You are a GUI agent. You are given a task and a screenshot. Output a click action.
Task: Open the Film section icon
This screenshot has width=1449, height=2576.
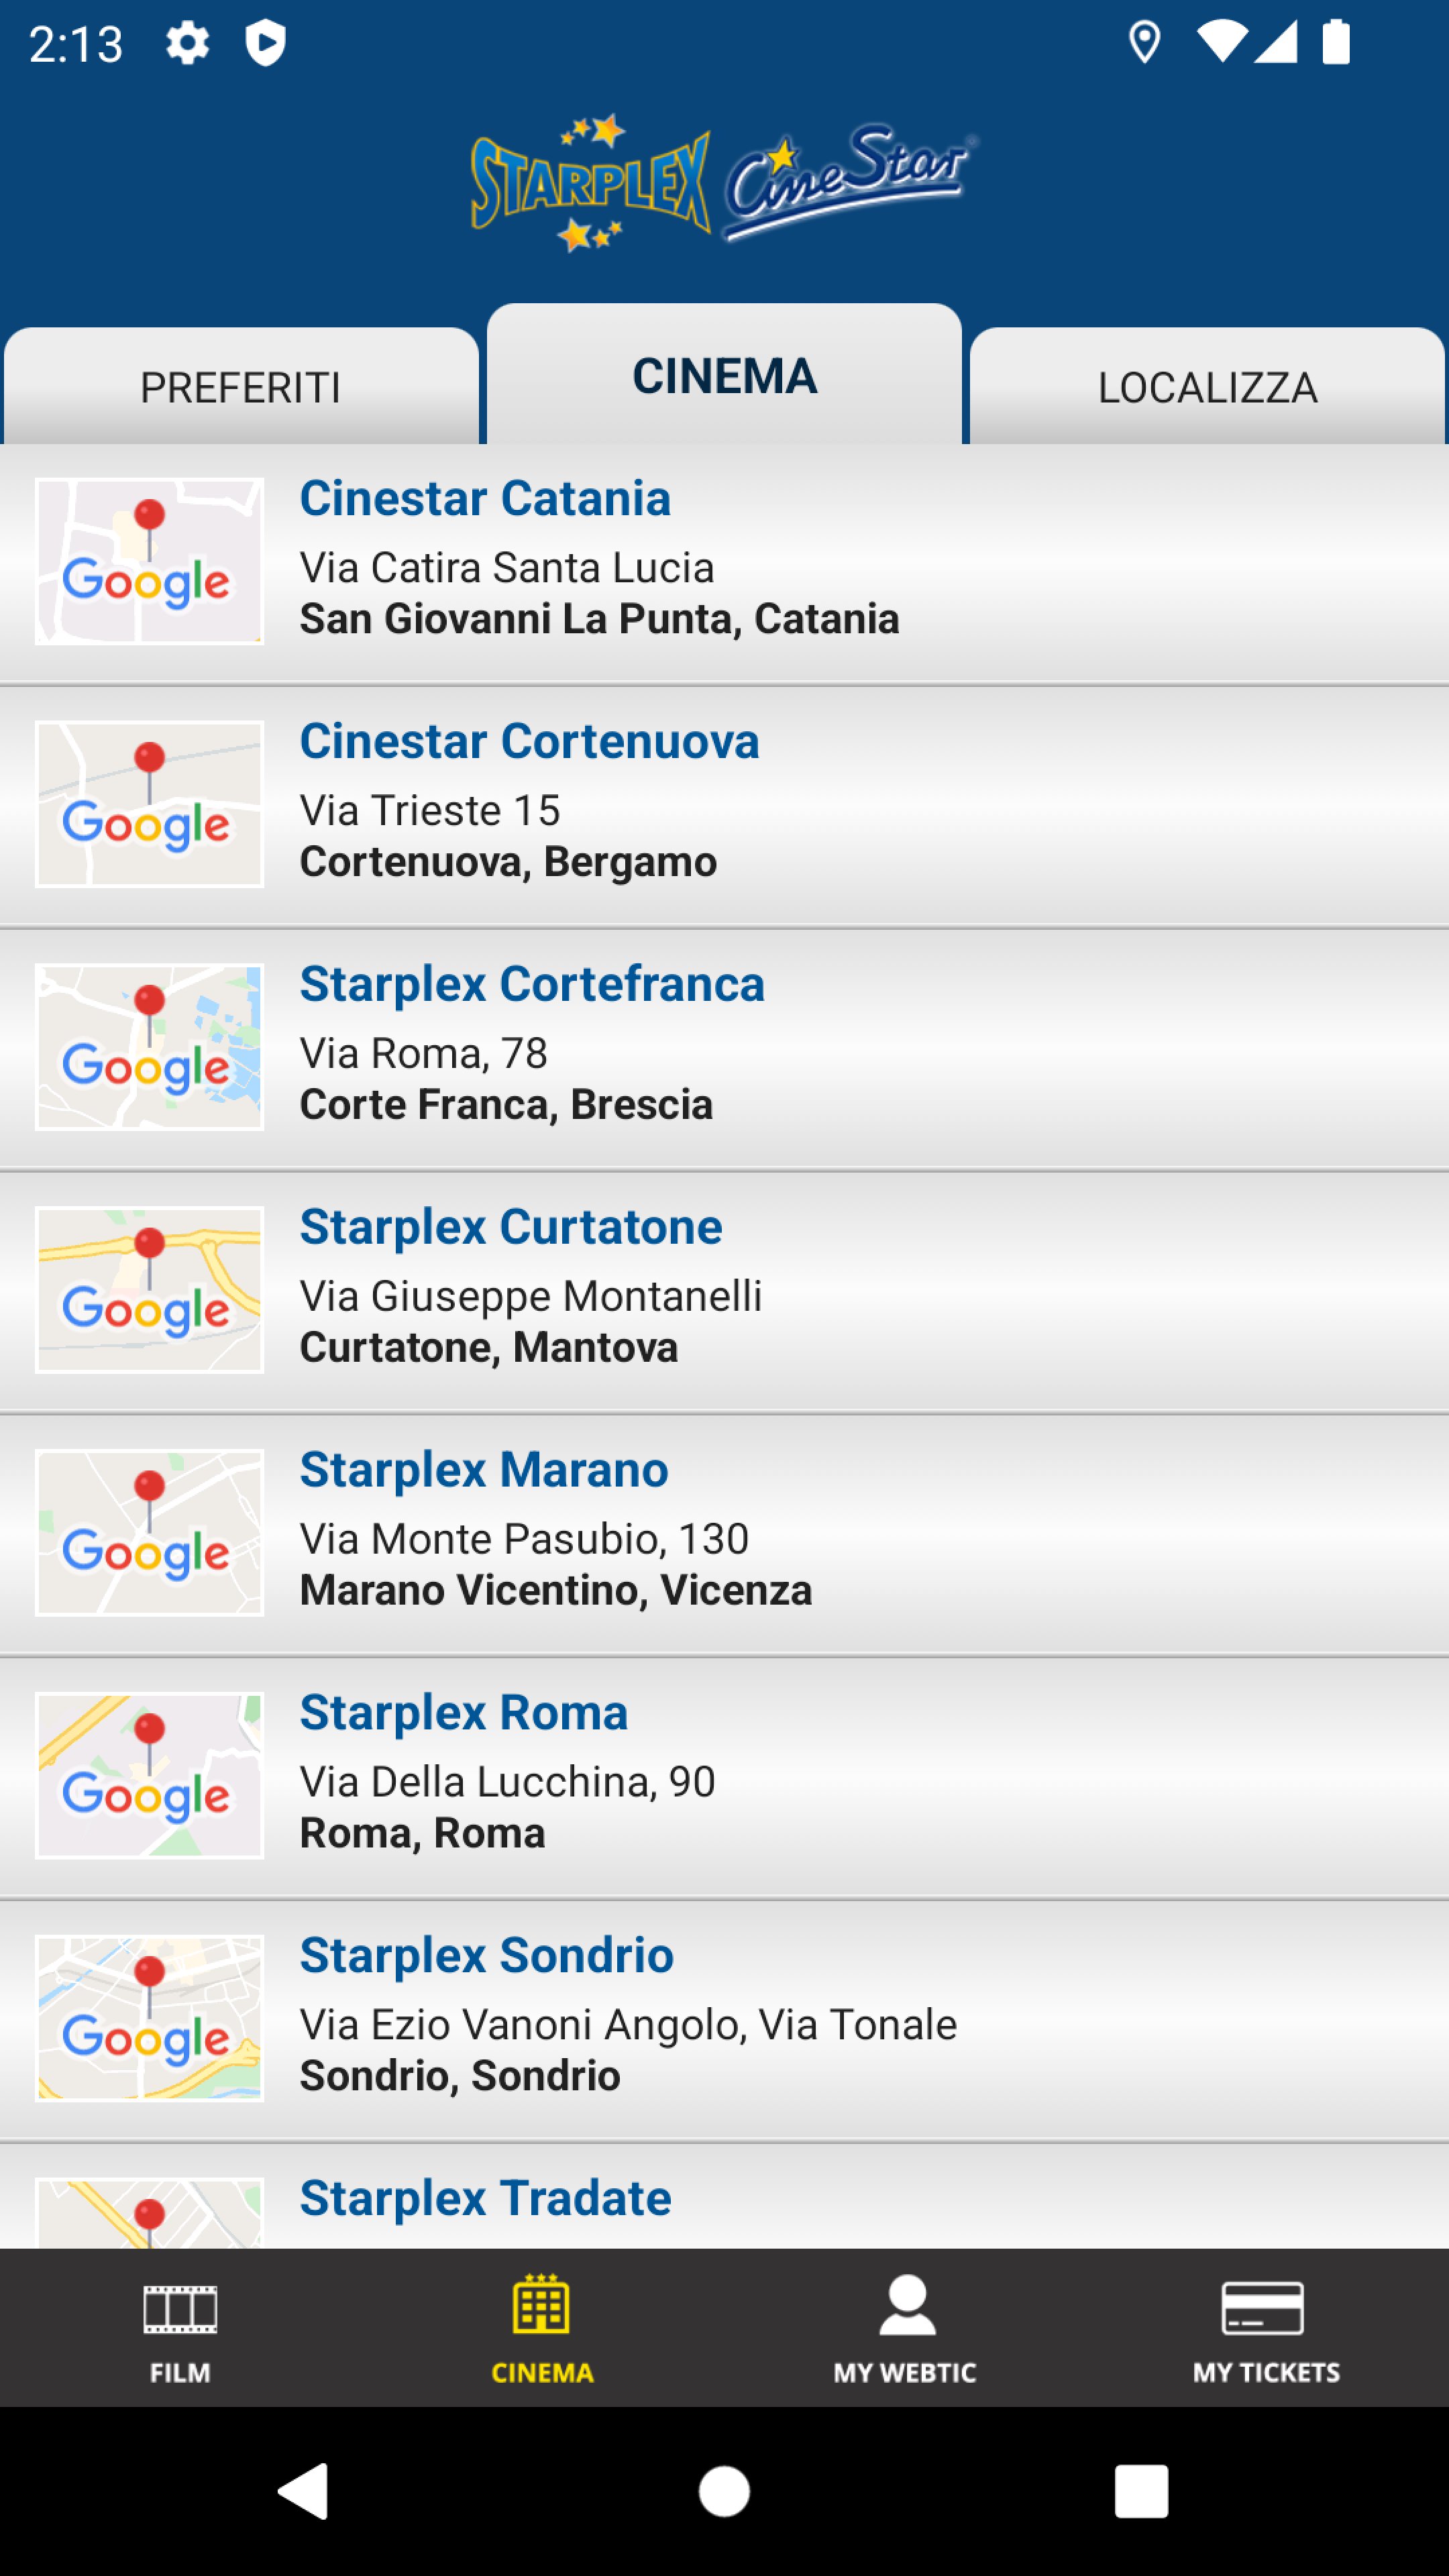coord(180,2308)
